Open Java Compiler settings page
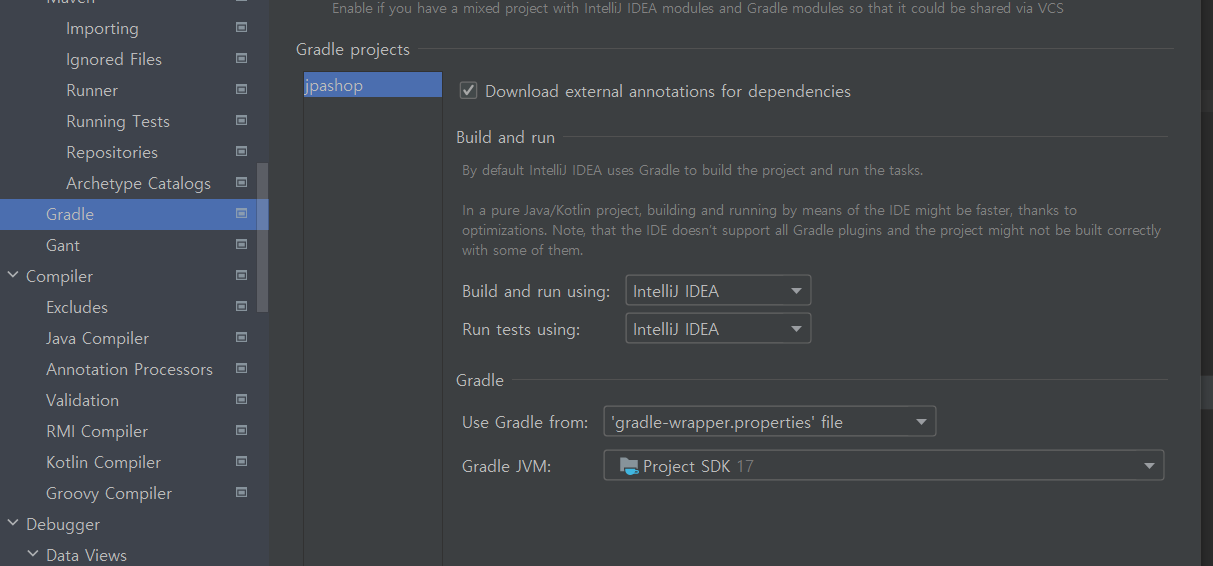Image resolution: width=1213 pixels, height=566 pixels. point(97,338)
